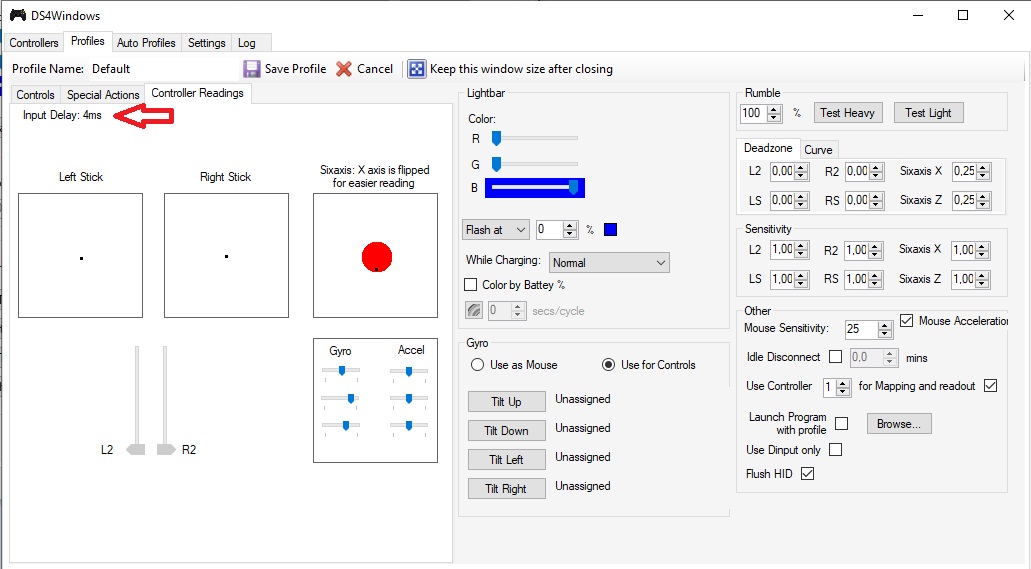
Task: Click the 'Input Delay: 4ms' text
Action: (x=62, y=115)
